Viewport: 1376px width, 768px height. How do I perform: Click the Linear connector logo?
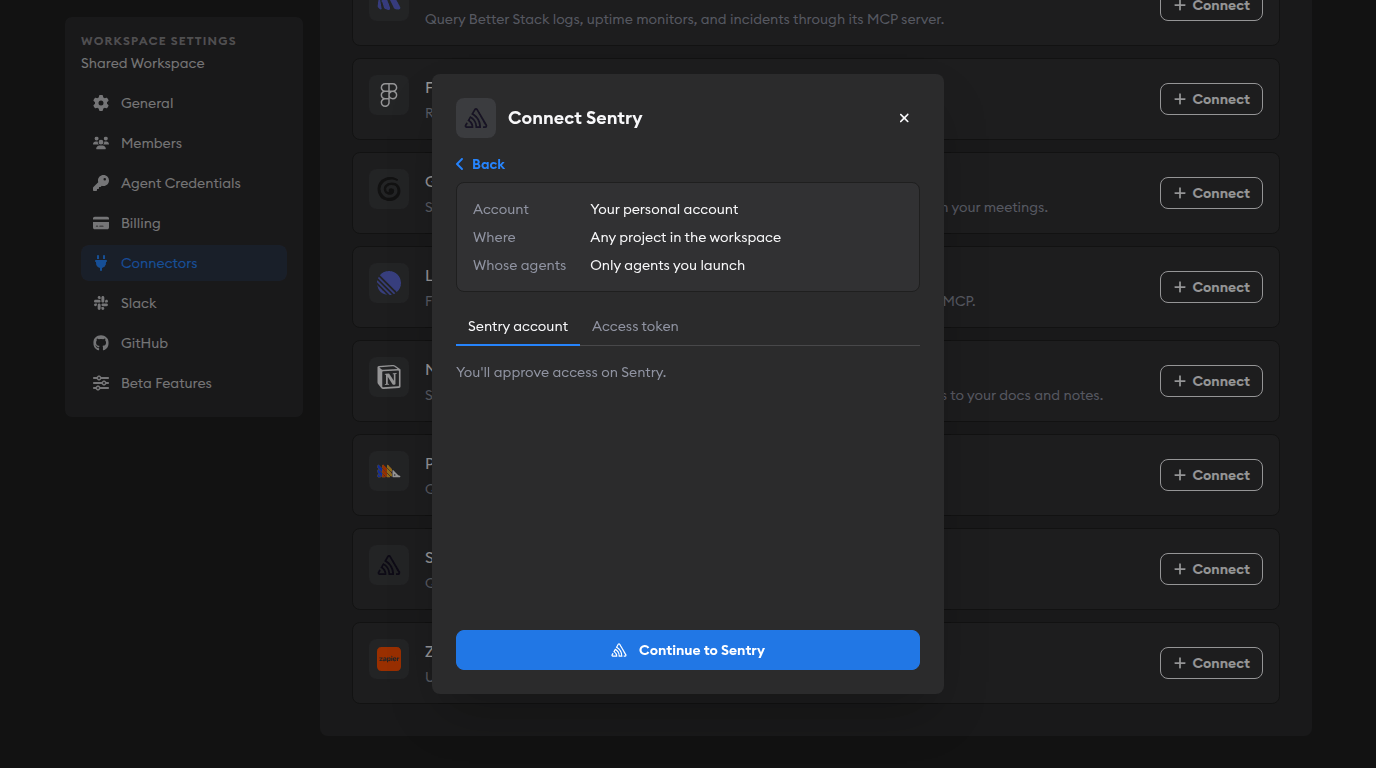389,283
